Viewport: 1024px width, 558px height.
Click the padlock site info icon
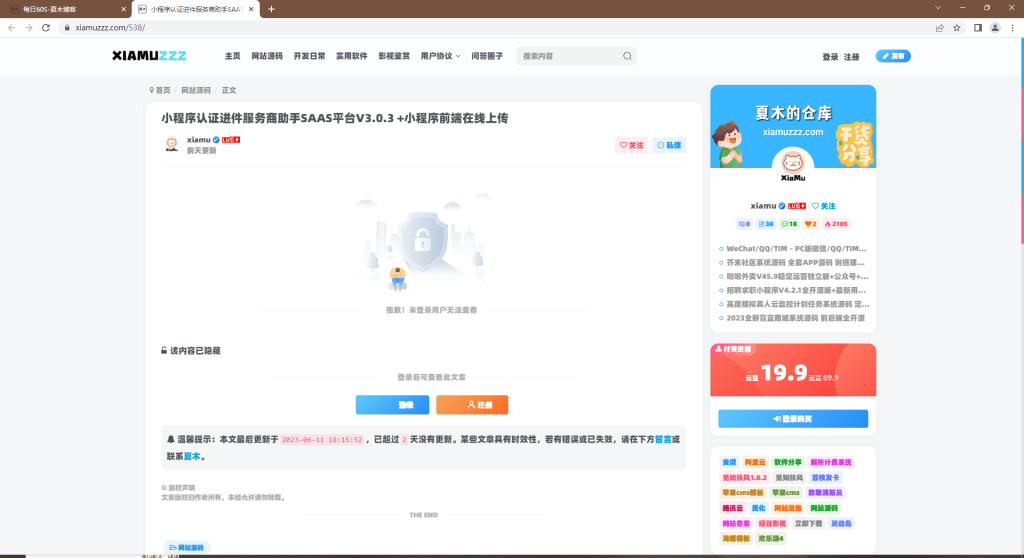(67, 27)
